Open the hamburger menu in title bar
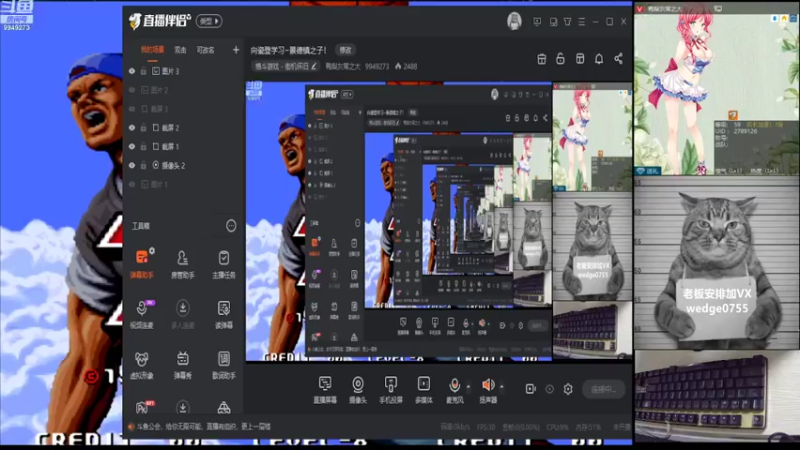 [582, 22]
